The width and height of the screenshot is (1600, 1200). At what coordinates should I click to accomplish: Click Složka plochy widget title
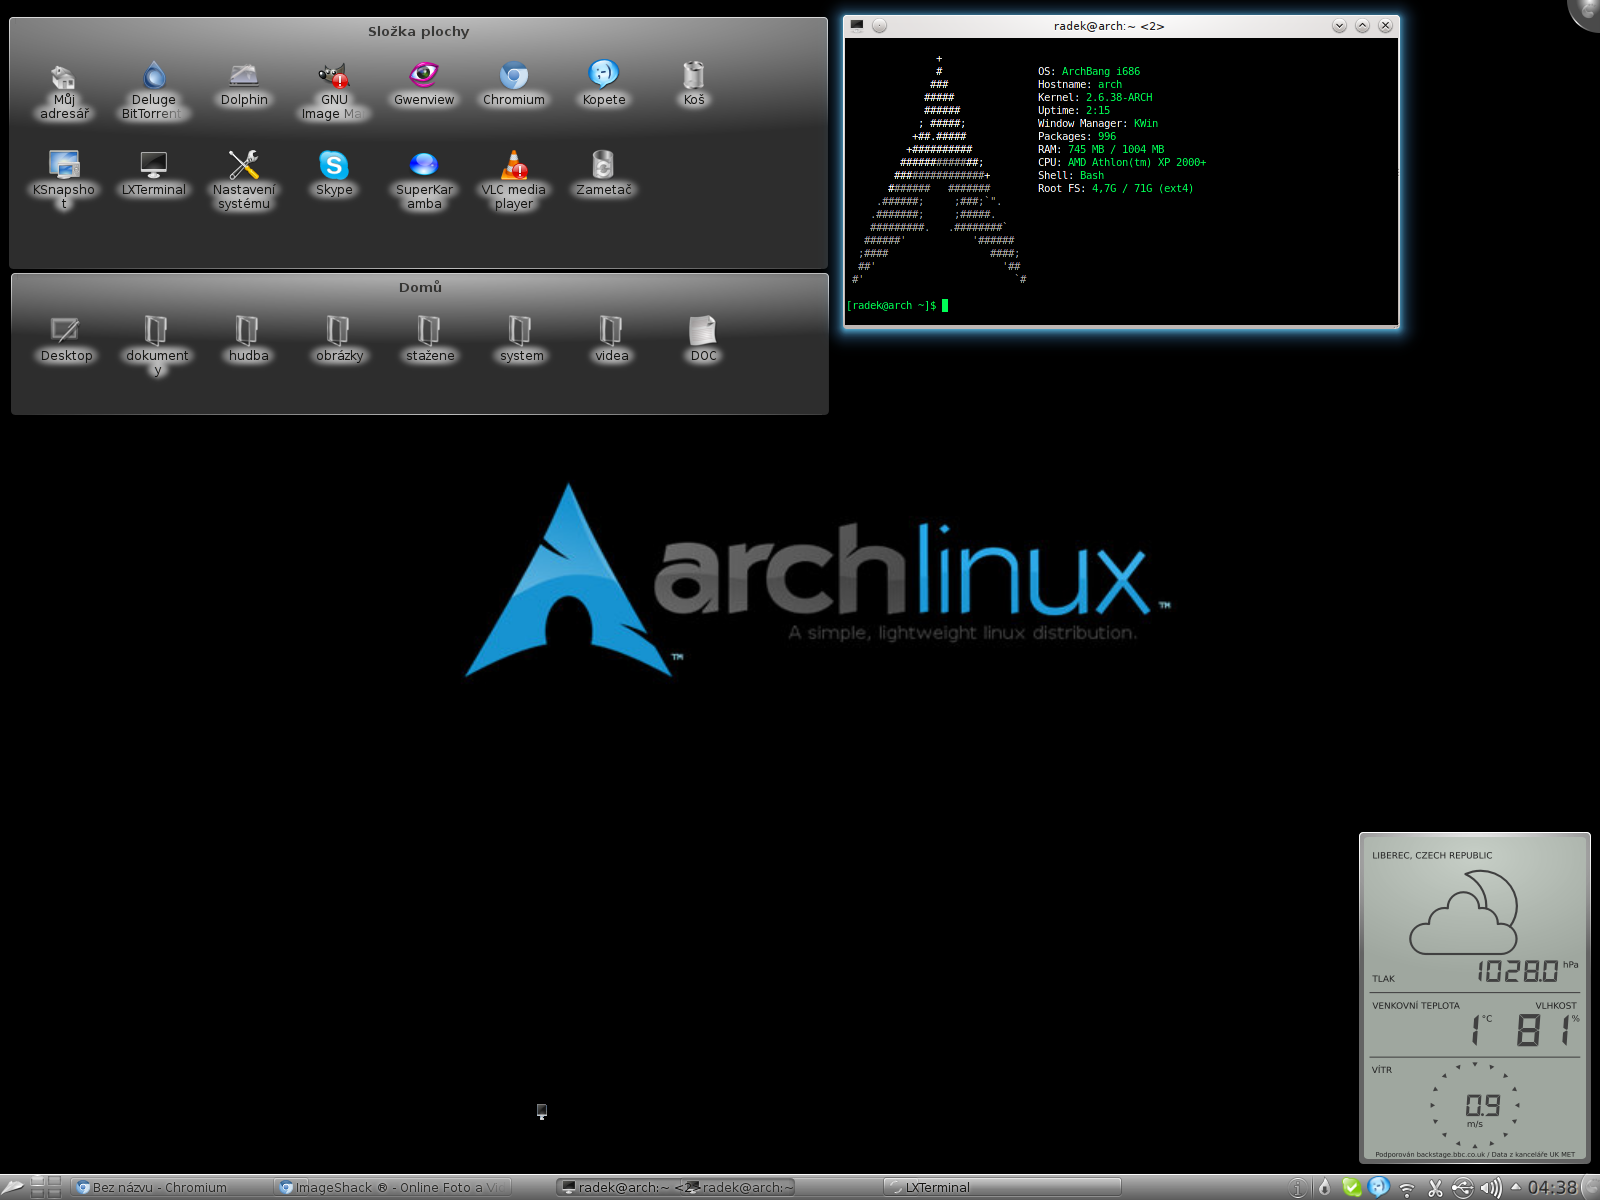[418, 31]
